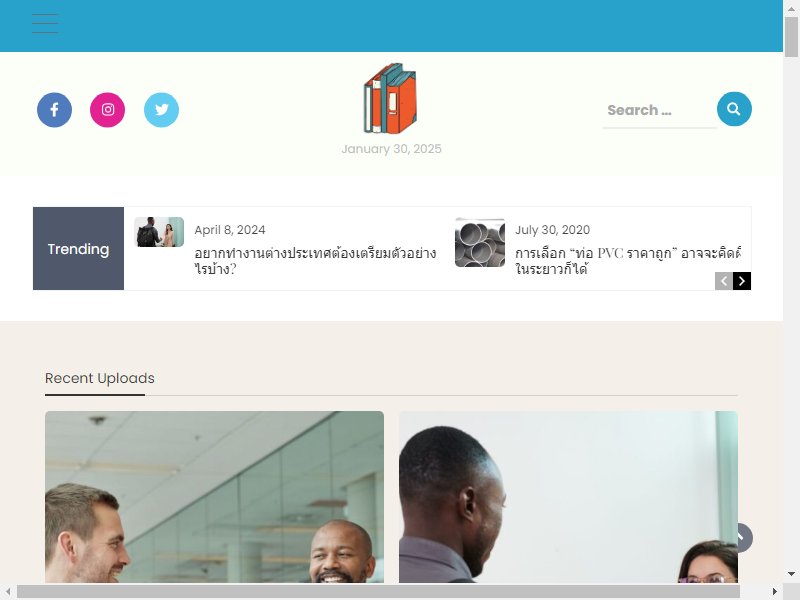This screenshot has width=800, height=600.
Task: Submit search with magnifier button
Action: click(734, 109)
